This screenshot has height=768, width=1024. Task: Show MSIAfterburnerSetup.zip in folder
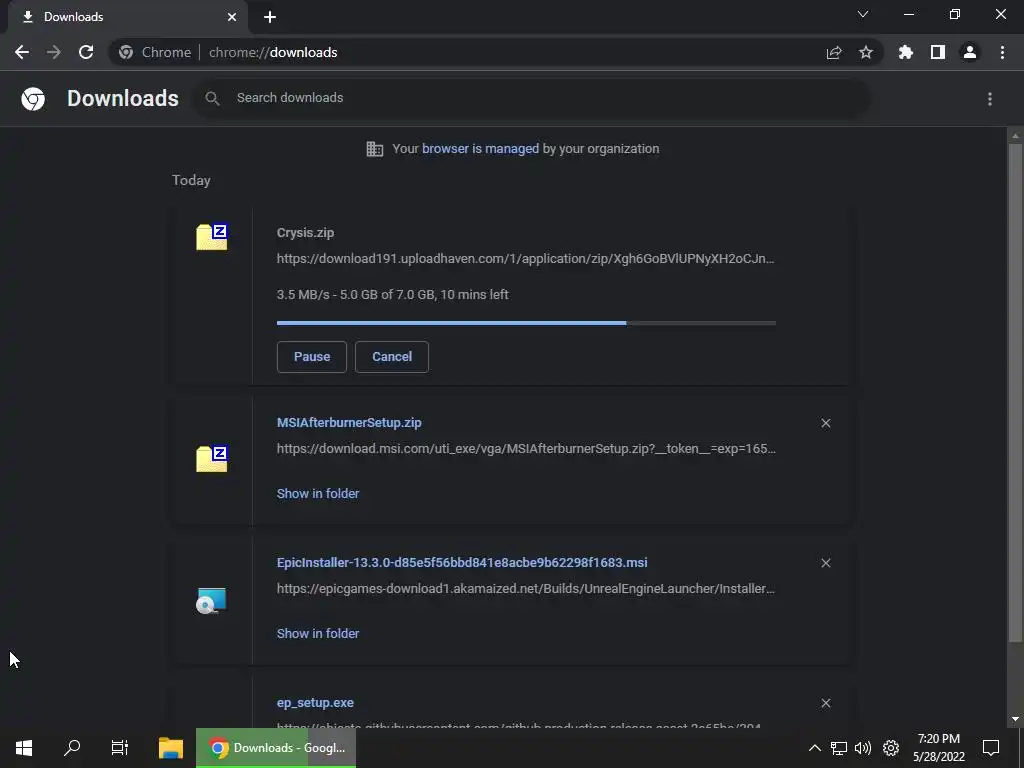[x=318, y=494]
